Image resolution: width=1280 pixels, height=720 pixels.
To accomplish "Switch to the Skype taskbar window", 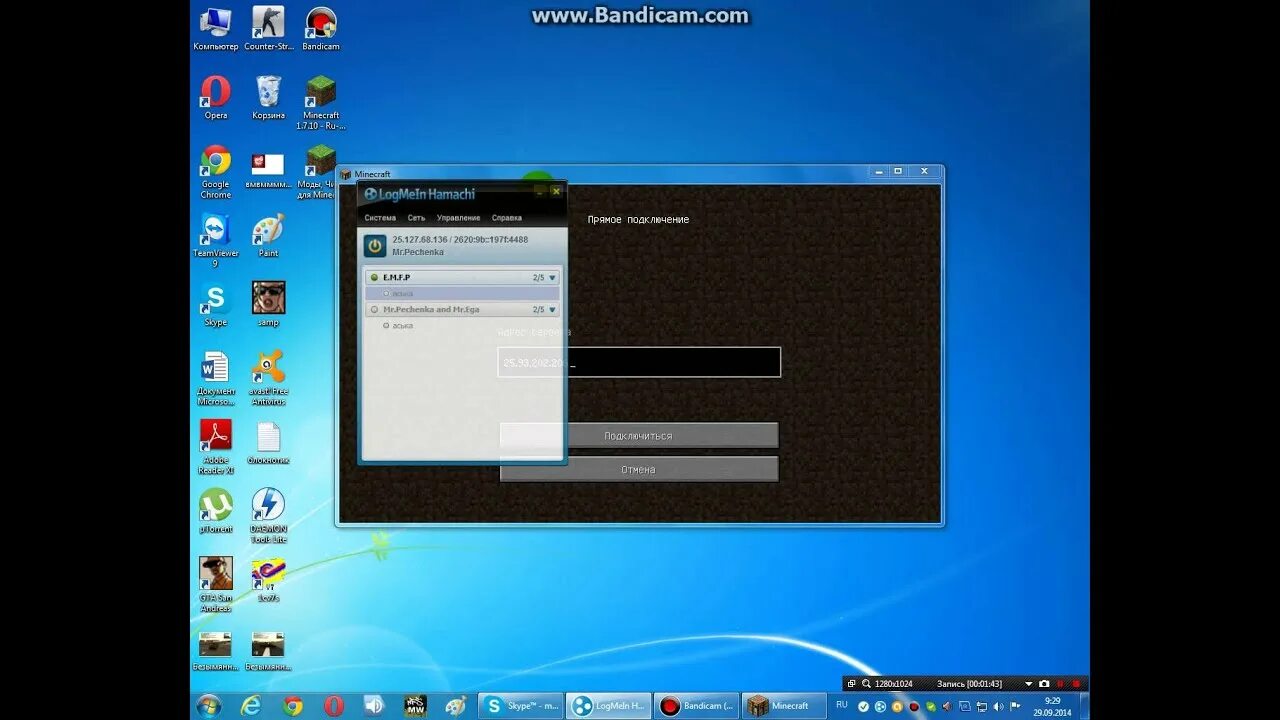I will click(520, 706).
